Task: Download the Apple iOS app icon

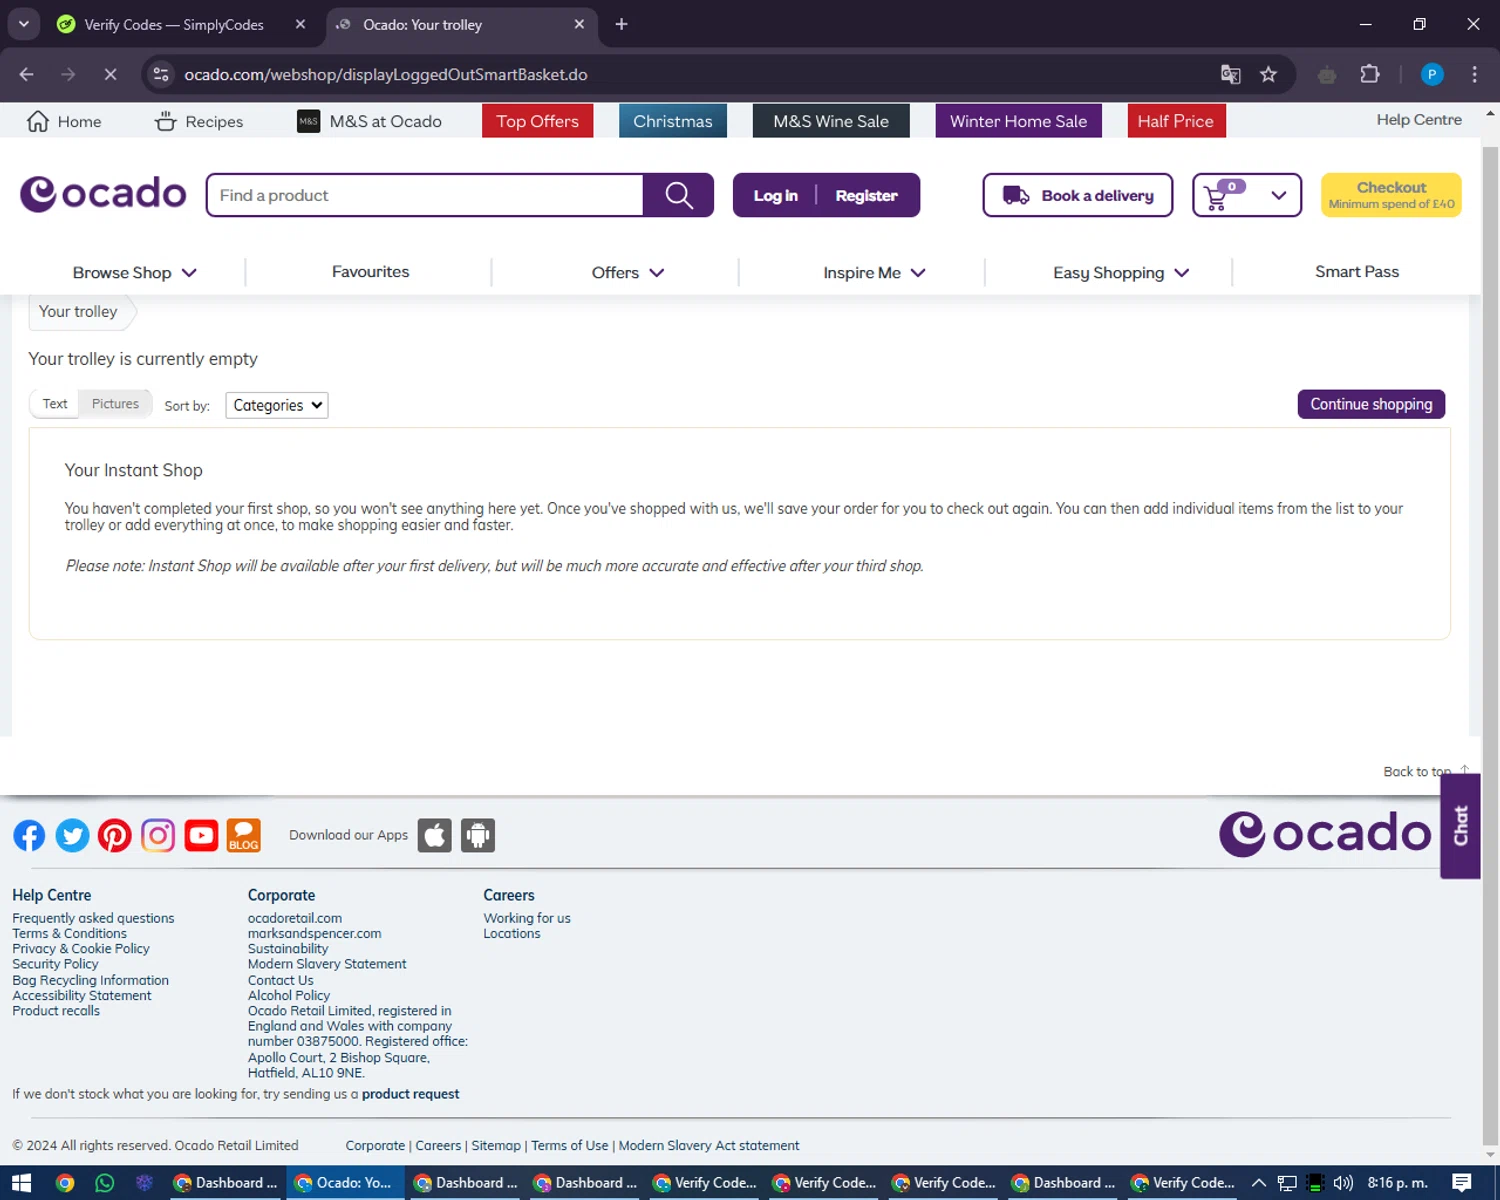Action: [435, 835]
